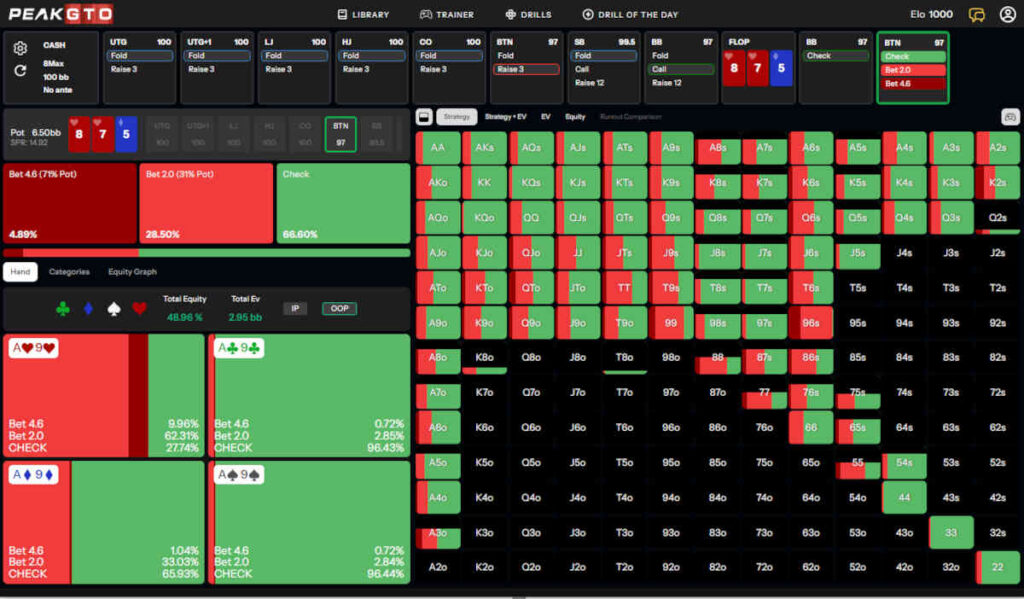Switch to the Categories tab

pos(69,272)
